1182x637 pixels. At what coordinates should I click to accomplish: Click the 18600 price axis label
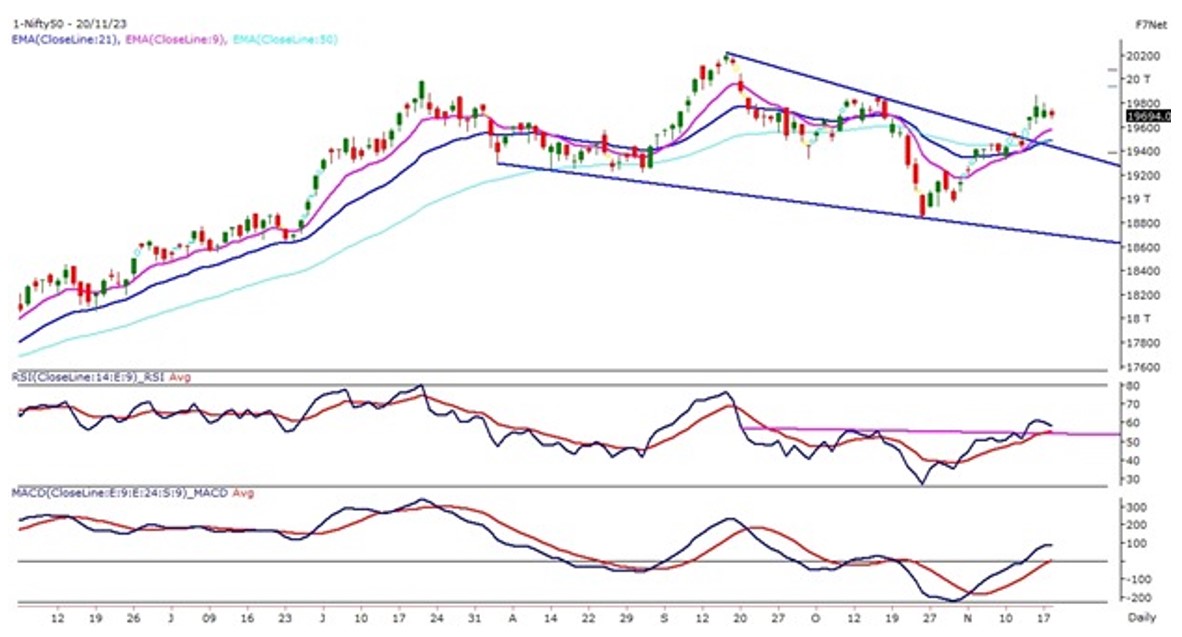[x=1143, y=247]
